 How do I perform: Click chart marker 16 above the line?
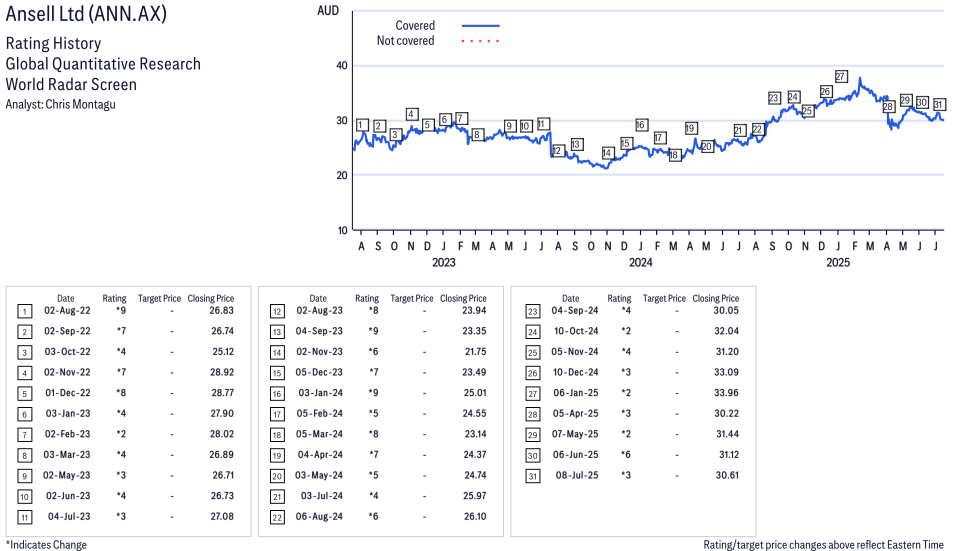coord(640,125)
